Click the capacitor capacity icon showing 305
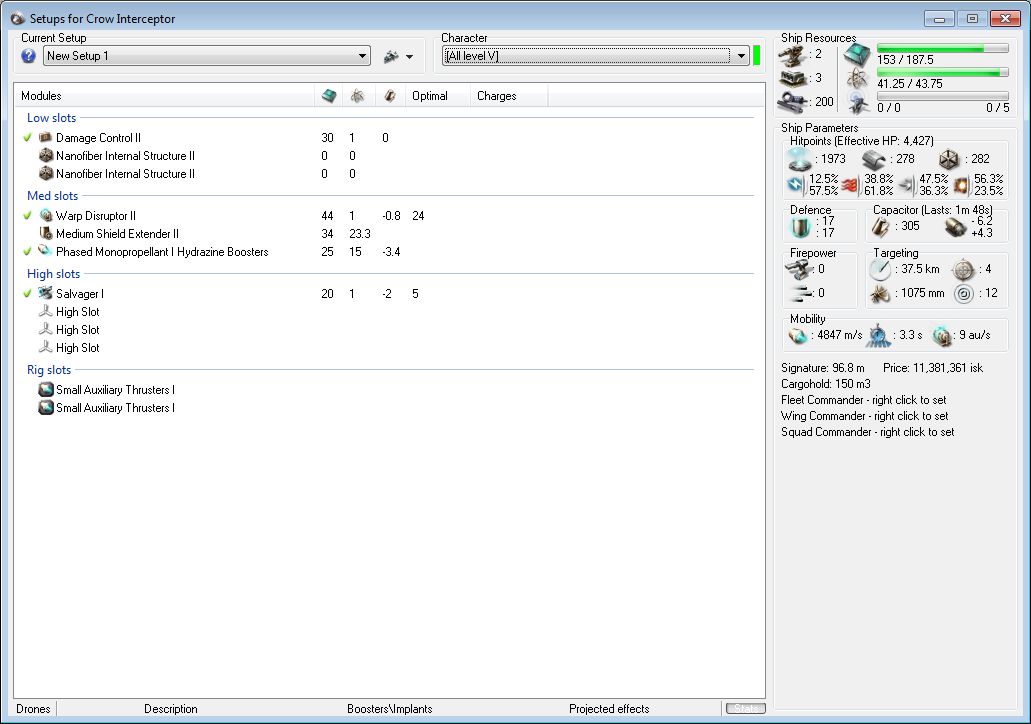 click(x=880, y=227)
